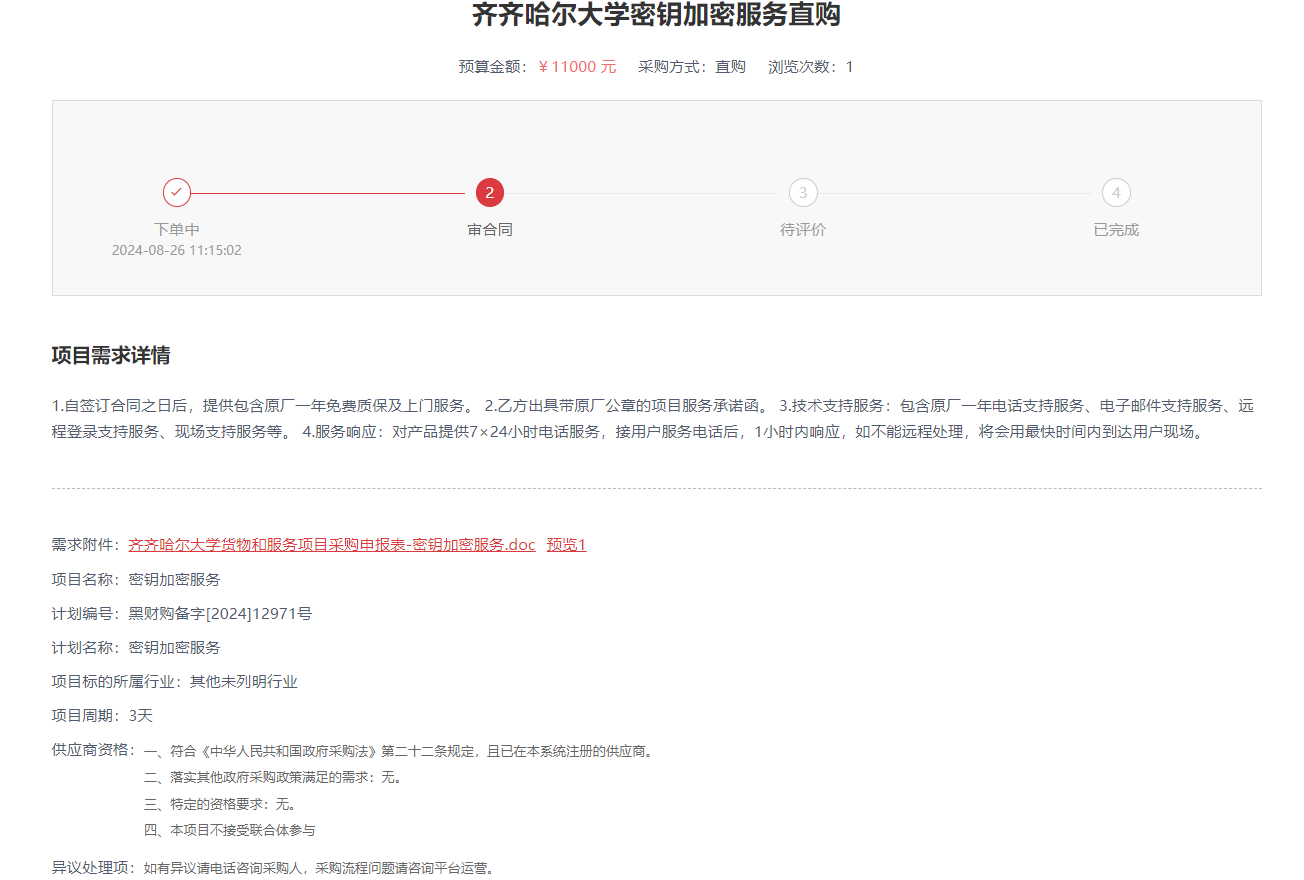The height and width of the screenshot is (880, 1304).
Task: Click the 采购方式：直购 text
Action: click(692, 67)
